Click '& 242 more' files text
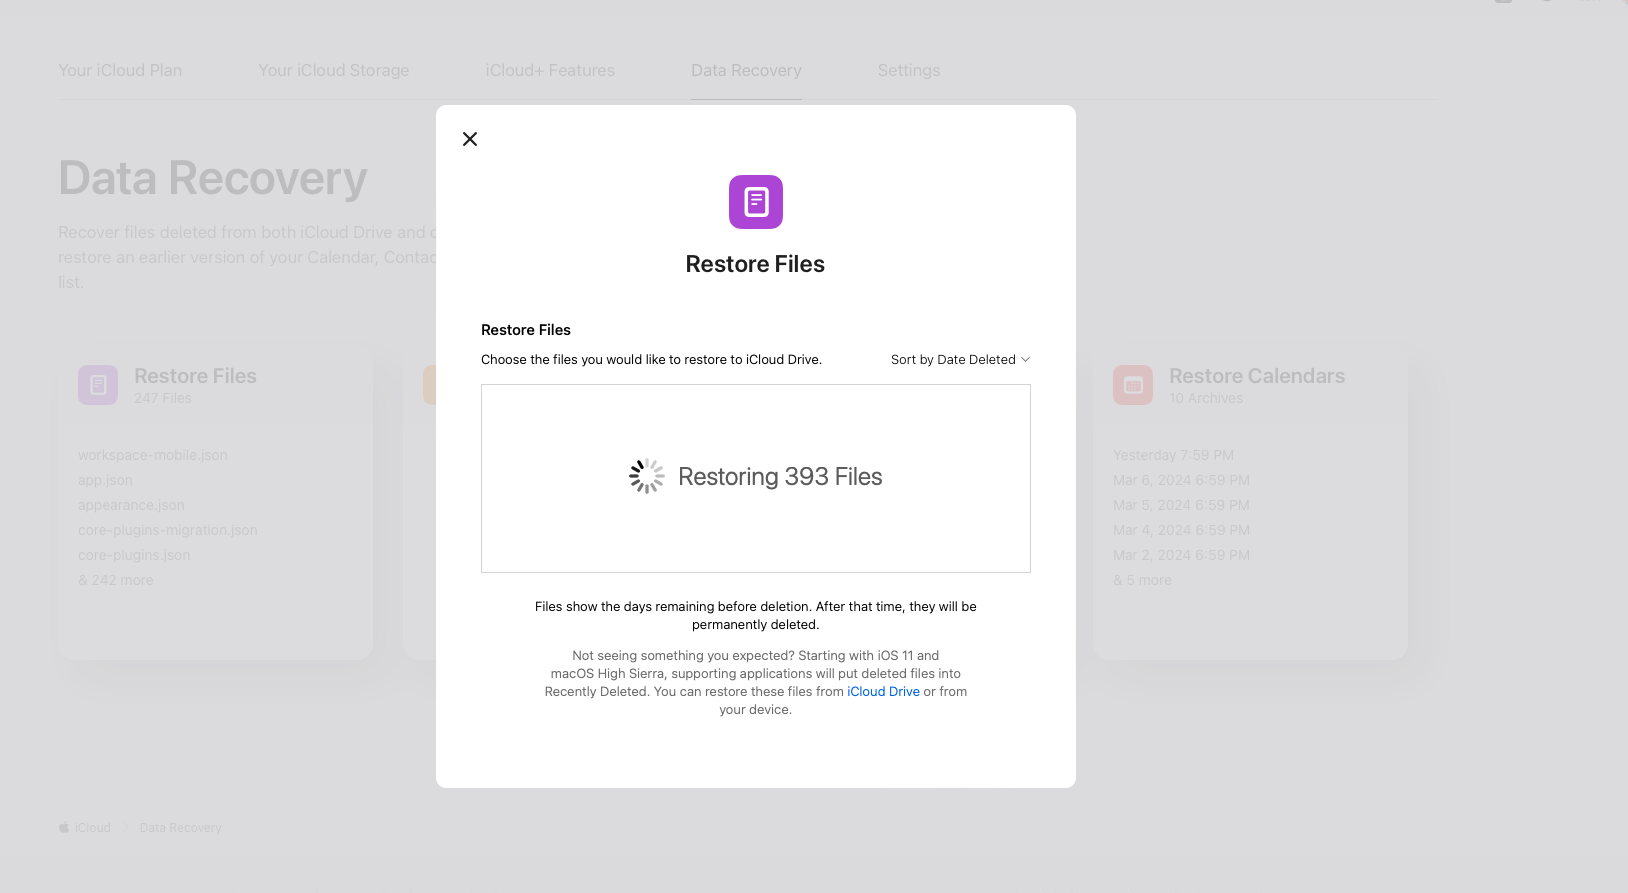Viewport: 1628px width, 893px height. (116, 580)
